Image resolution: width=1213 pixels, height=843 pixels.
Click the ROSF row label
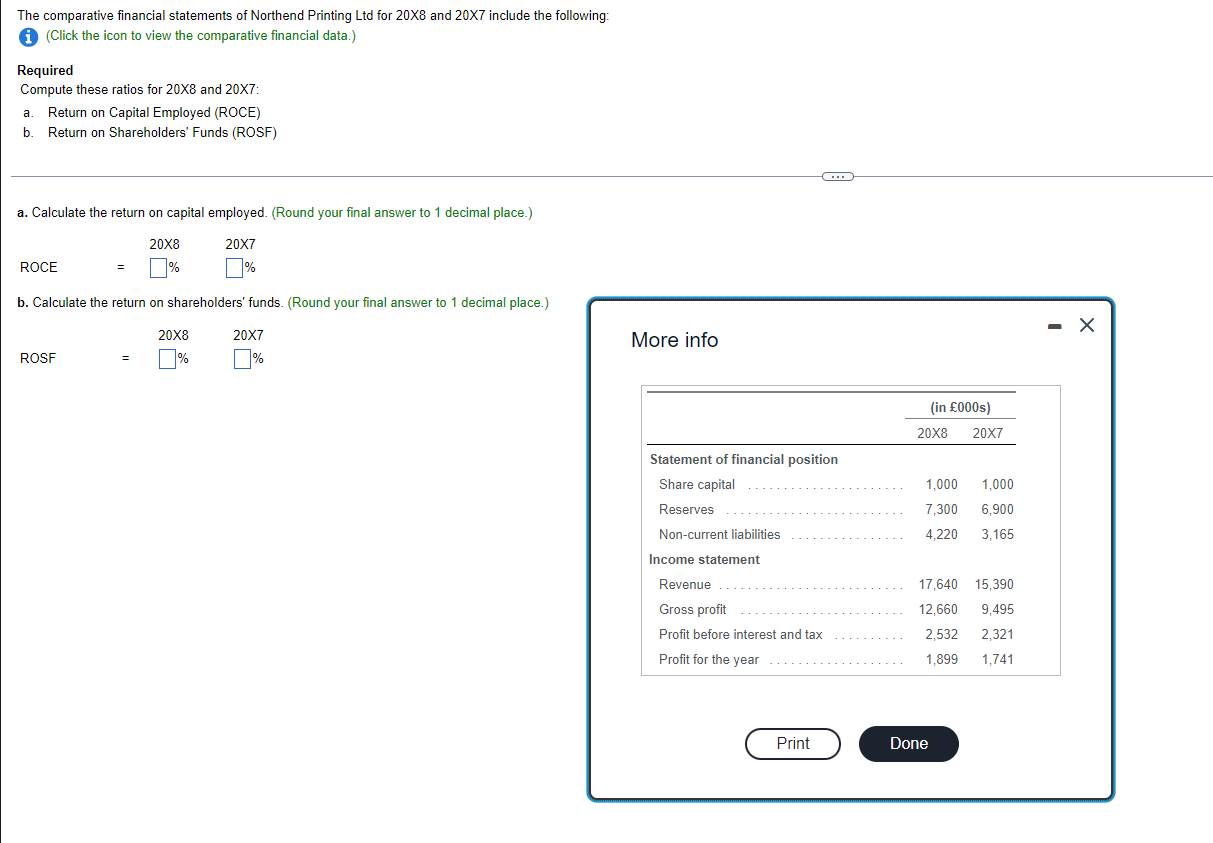38,359
